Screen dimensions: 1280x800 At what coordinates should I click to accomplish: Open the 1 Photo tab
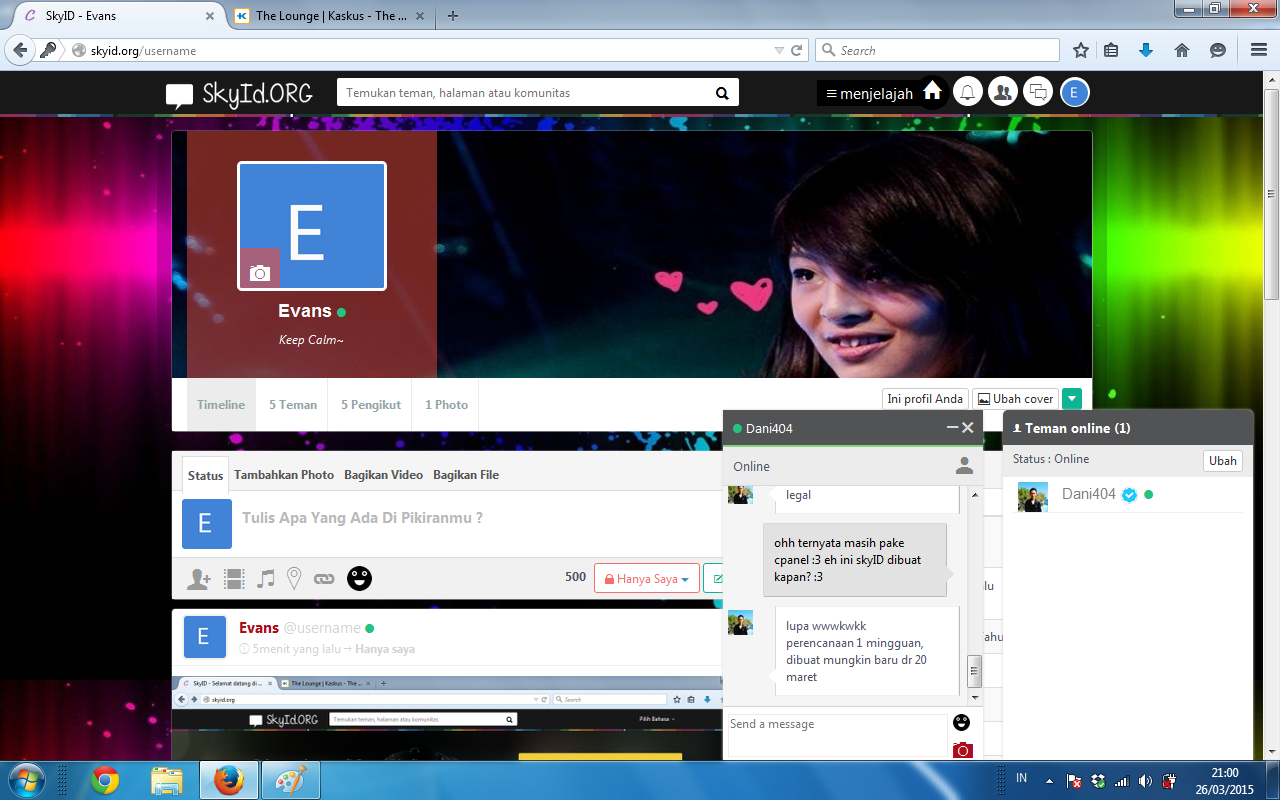point(447,405)
